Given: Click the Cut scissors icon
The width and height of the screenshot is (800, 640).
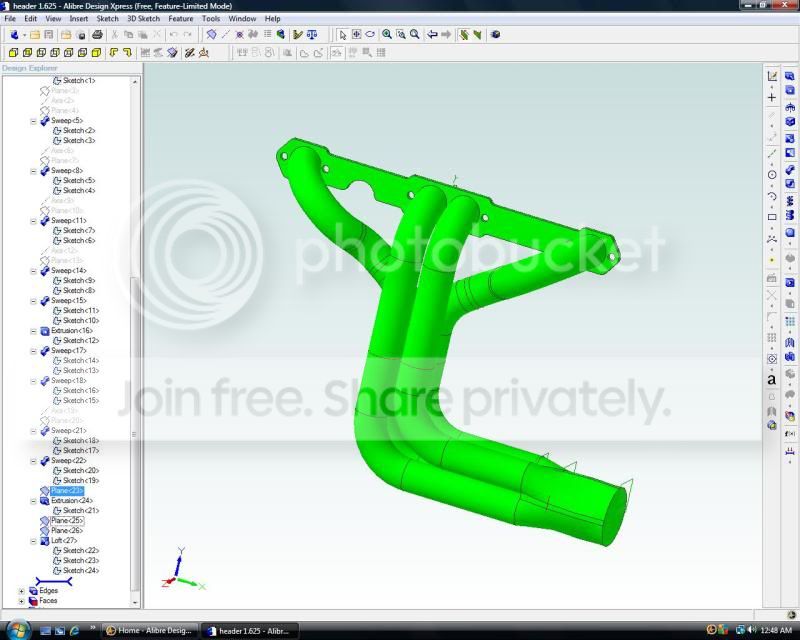Looking at the screenshot, I should pos(115,35).
